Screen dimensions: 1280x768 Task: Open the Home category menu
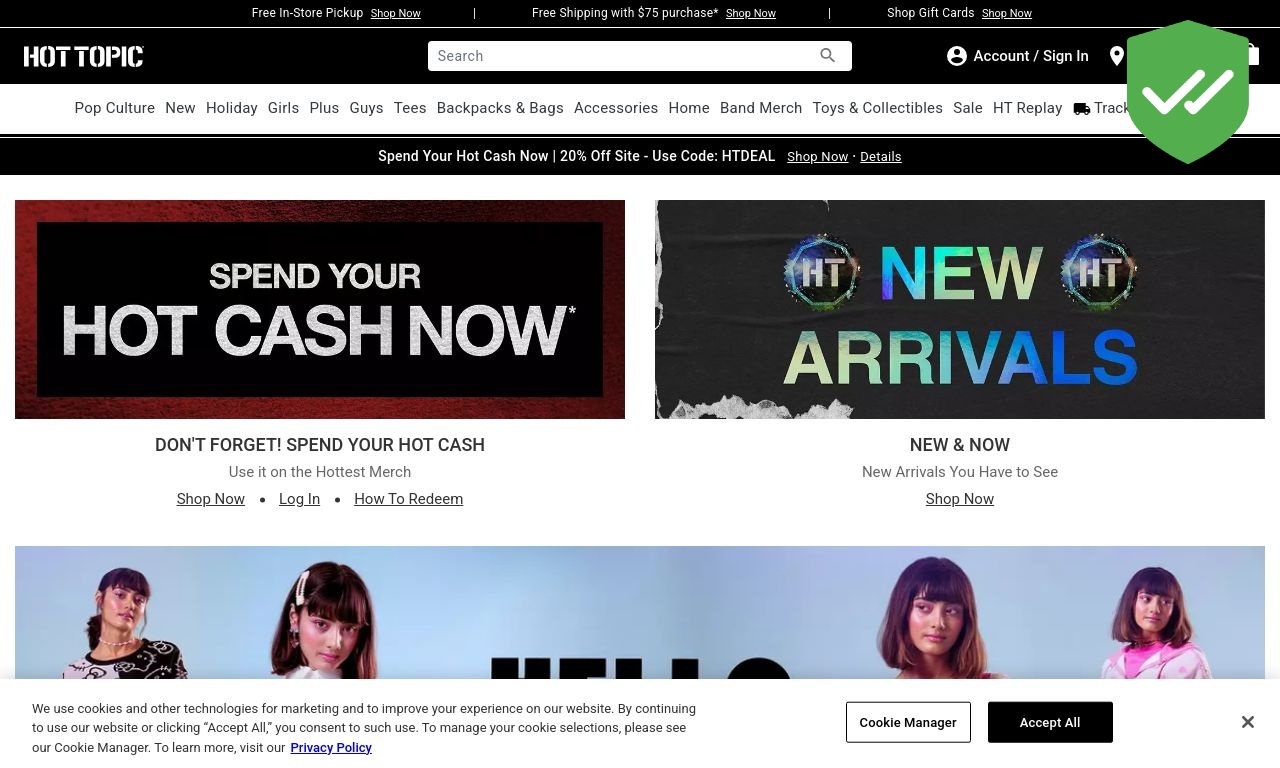(689, 109)
